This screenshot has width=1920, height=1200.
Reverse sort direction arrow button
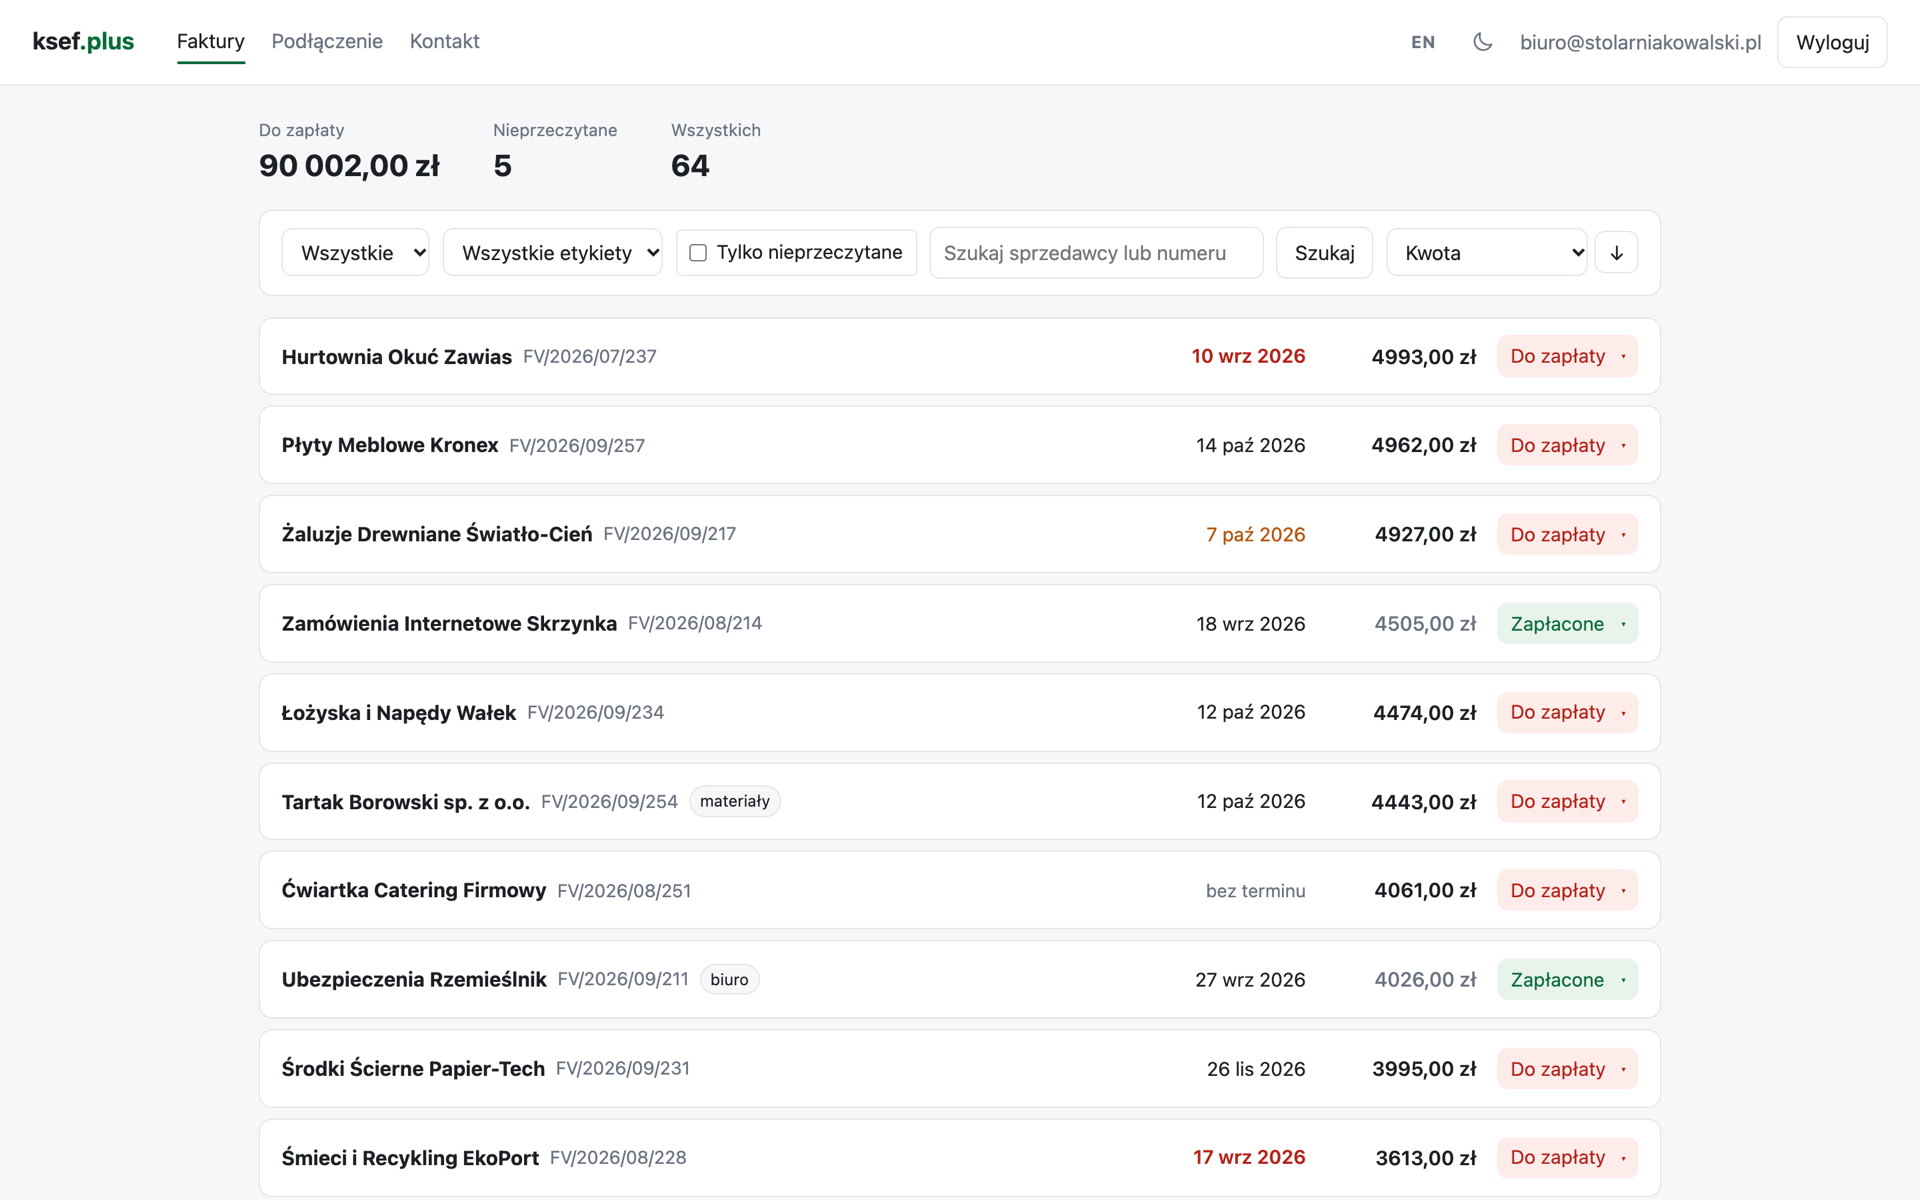click(1616, 253)
